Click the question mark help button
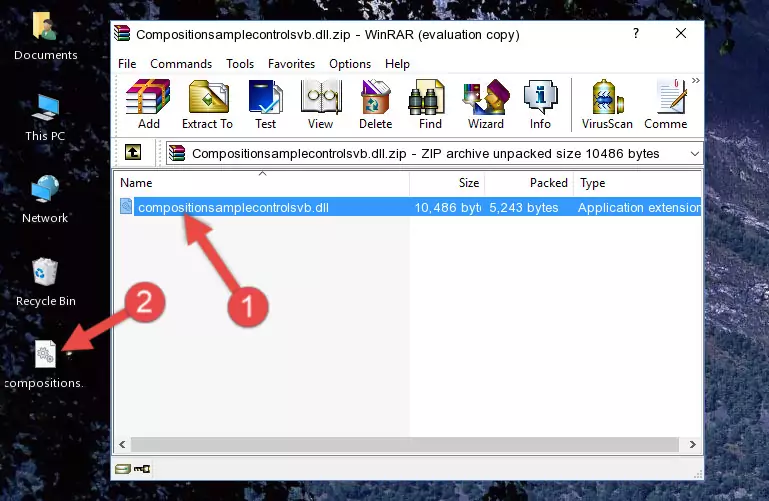Viewport: 769px width, 501px height. coord(636,33)
